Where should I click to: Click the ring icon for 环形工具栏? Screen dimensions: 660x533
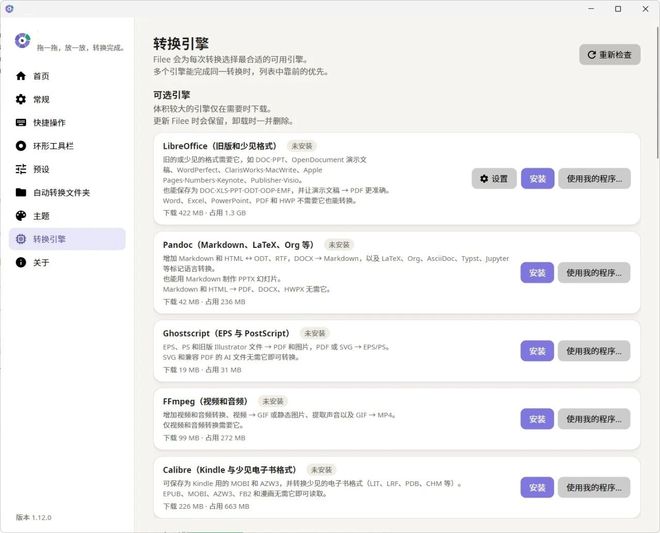click(21, 146)
